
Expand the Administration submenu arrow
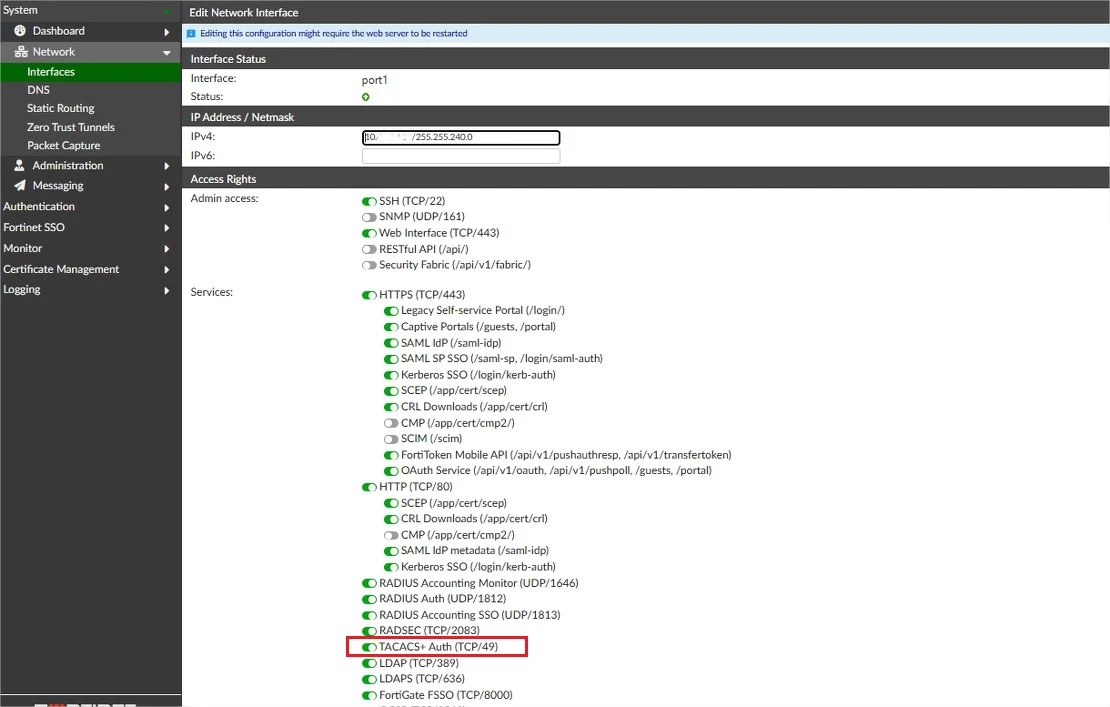pyautogui.click(x=166, y=166)
